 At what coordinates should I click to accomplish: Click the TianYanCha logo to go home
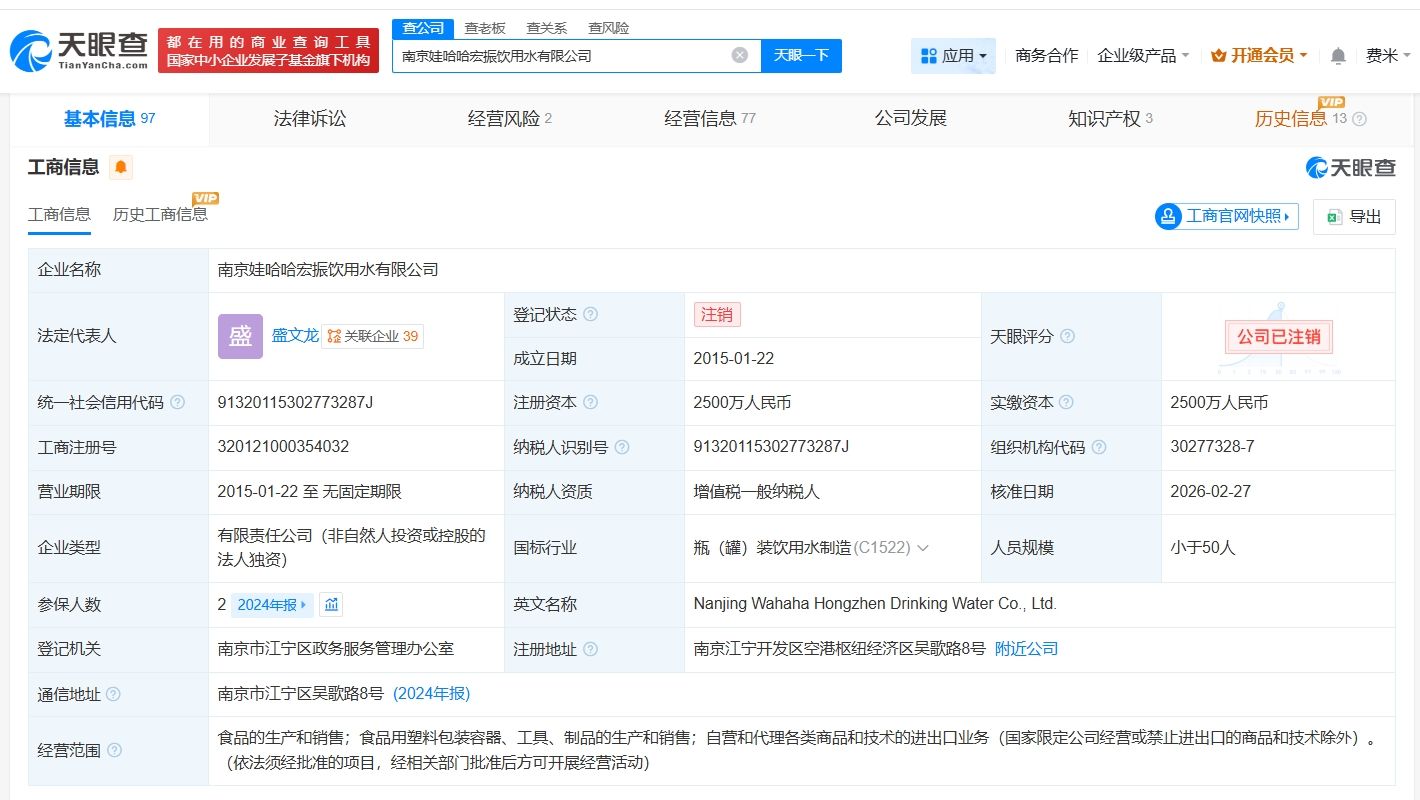coord(80,50)
